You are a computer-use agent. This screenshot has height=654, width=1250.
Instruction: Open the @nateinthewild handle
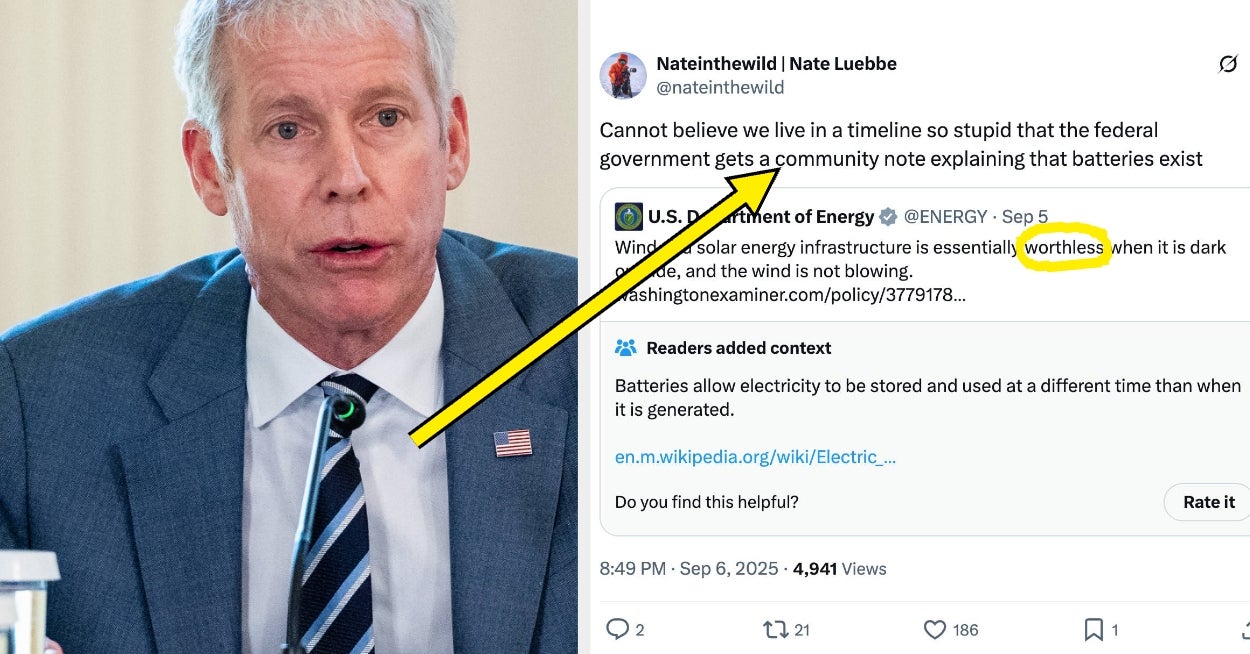[720, 88]
